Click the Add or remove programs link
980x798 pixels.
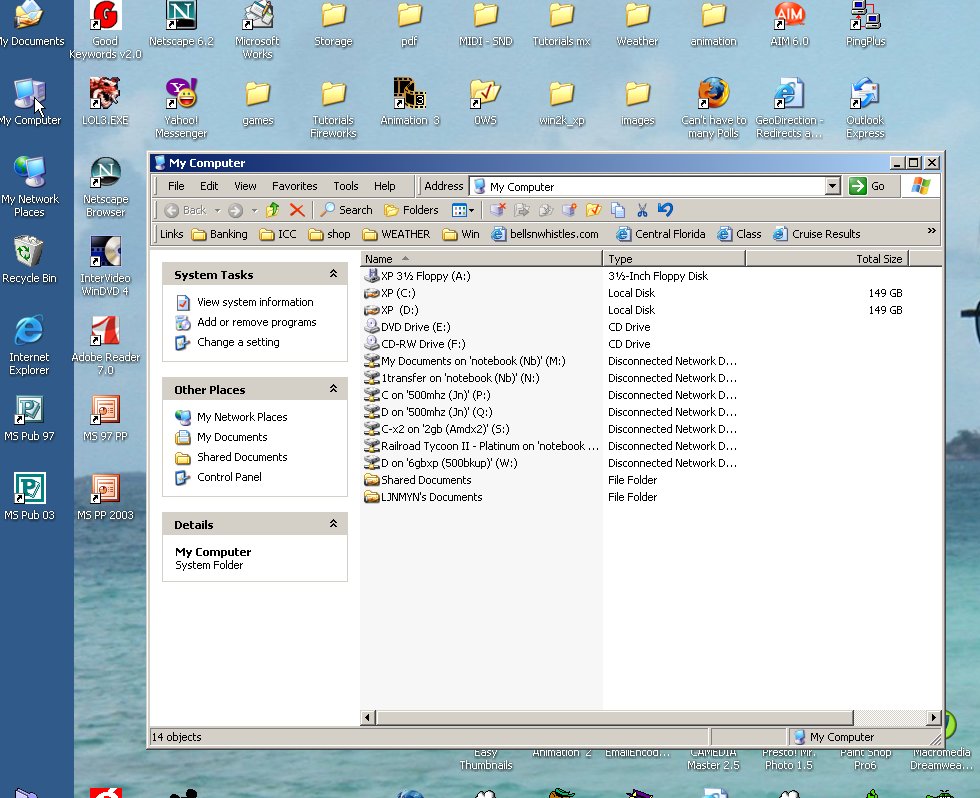(256, 322)
